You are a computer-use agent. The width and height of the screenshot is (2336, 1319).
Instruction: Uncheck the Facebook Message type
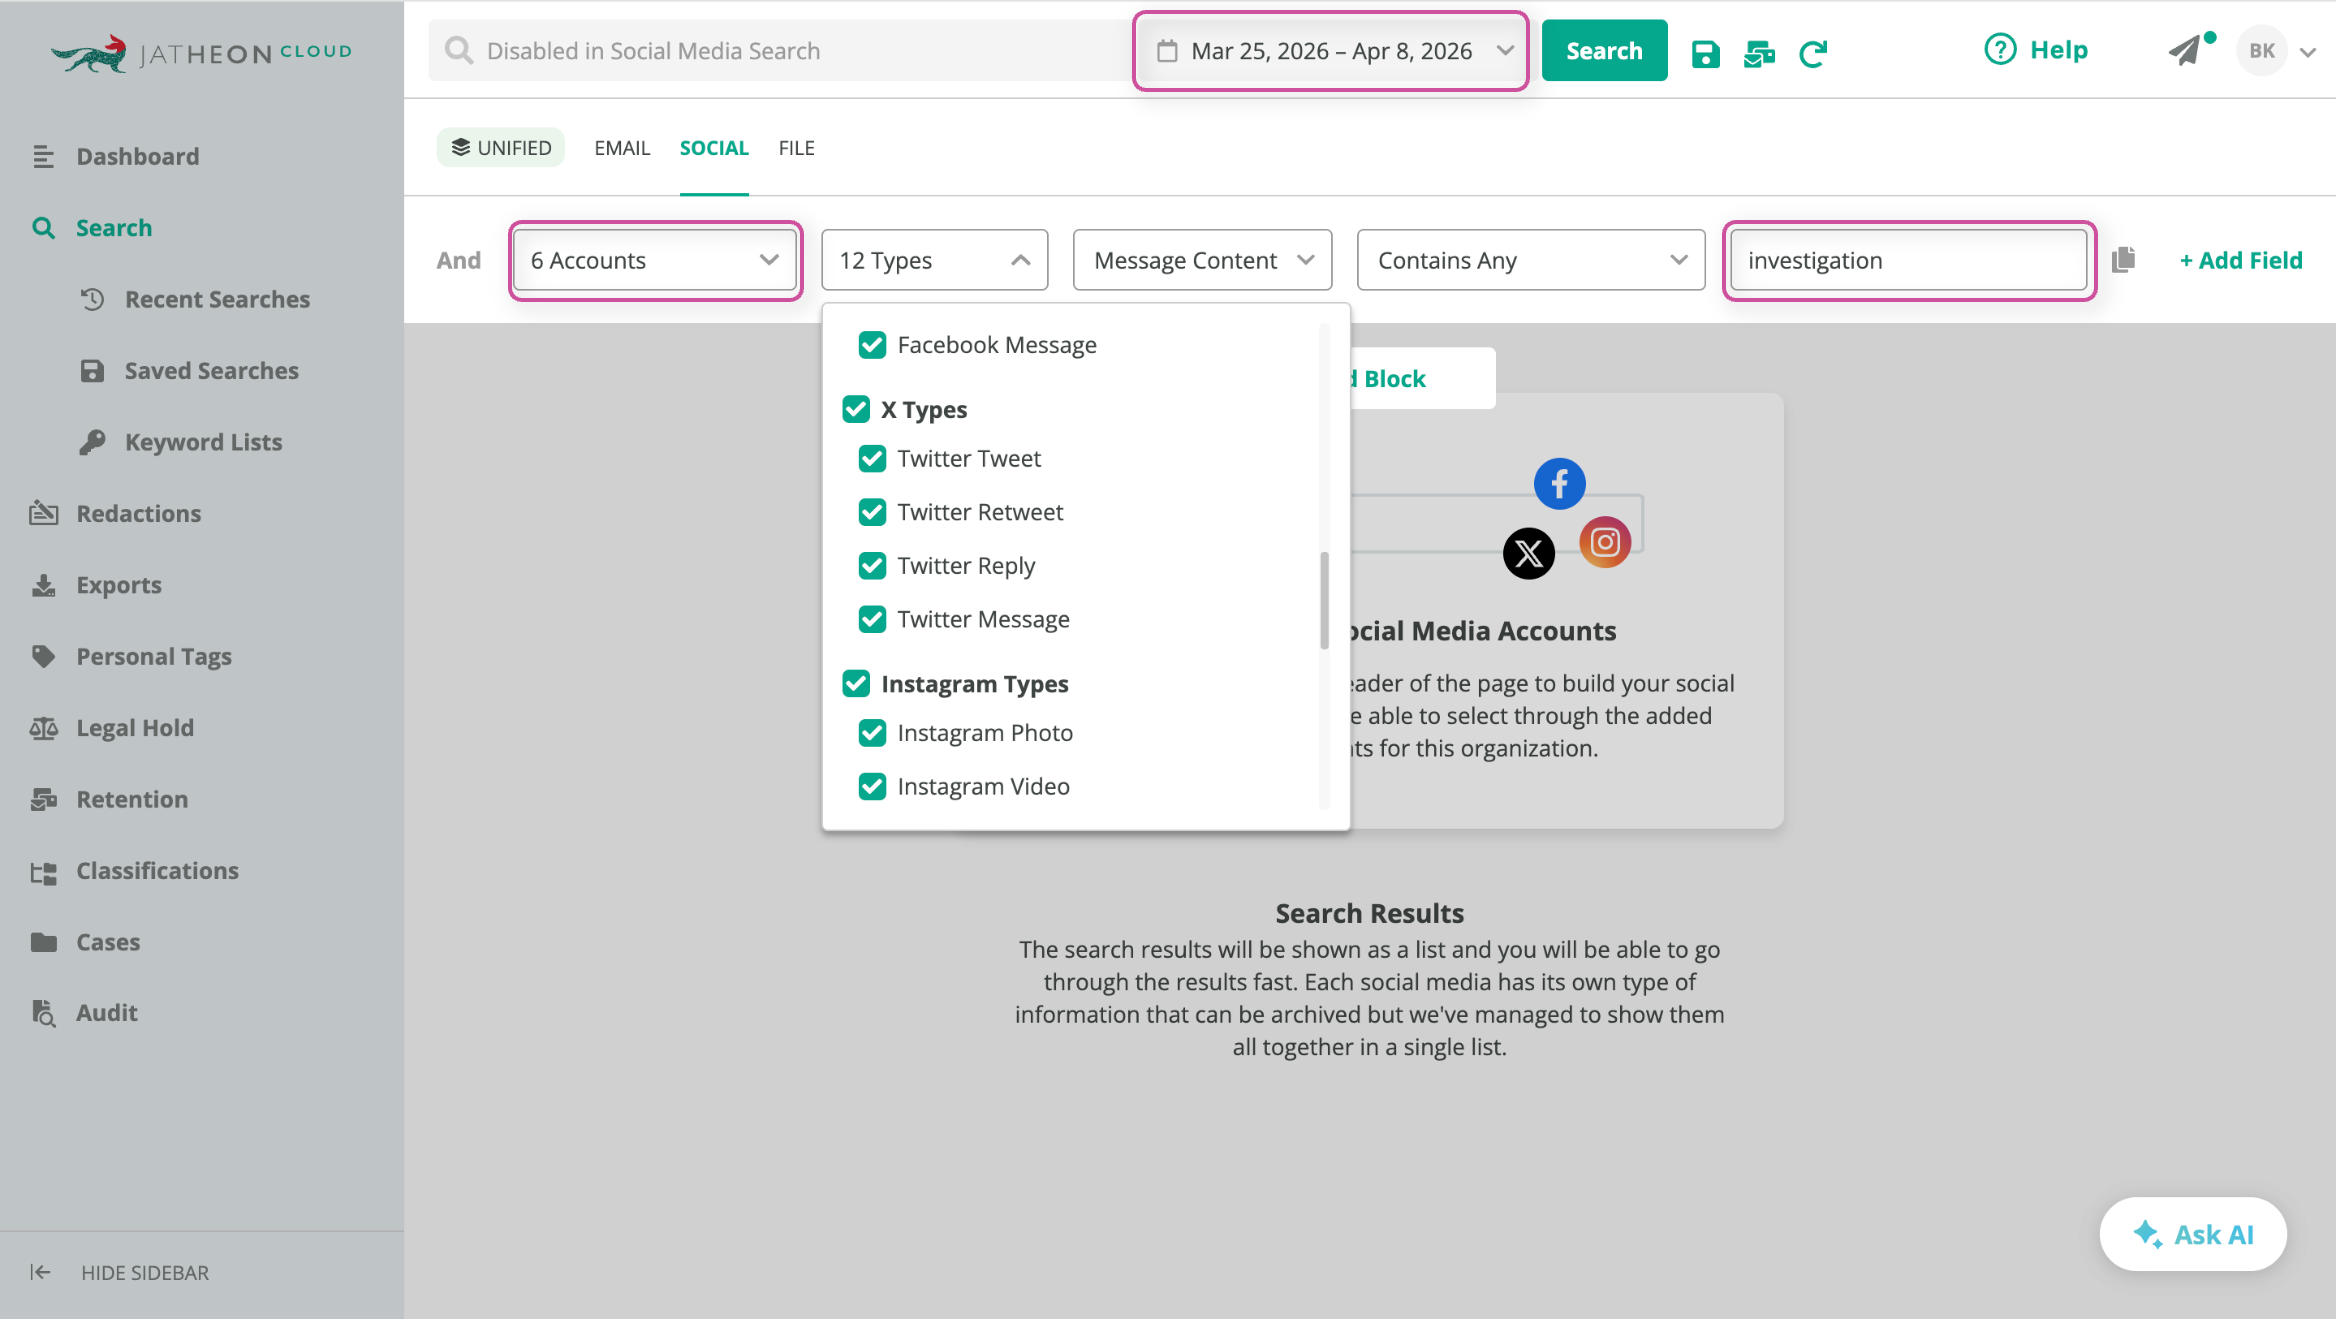(872, 344)
